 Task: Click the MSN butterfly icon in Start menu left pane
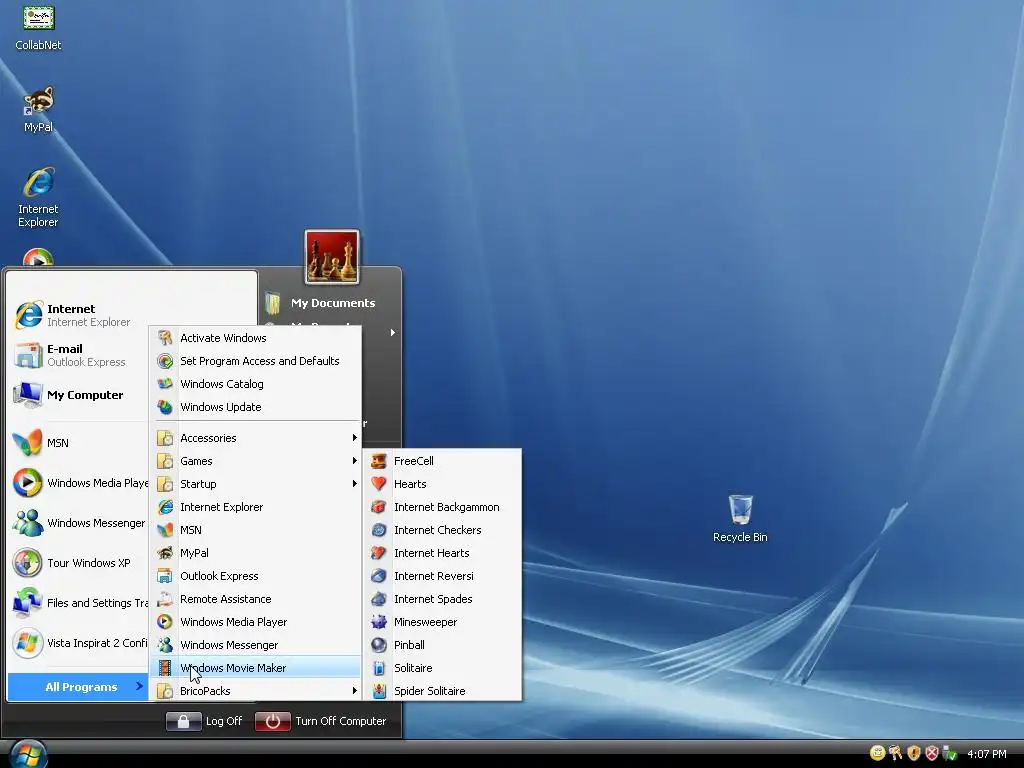[27, 443]
